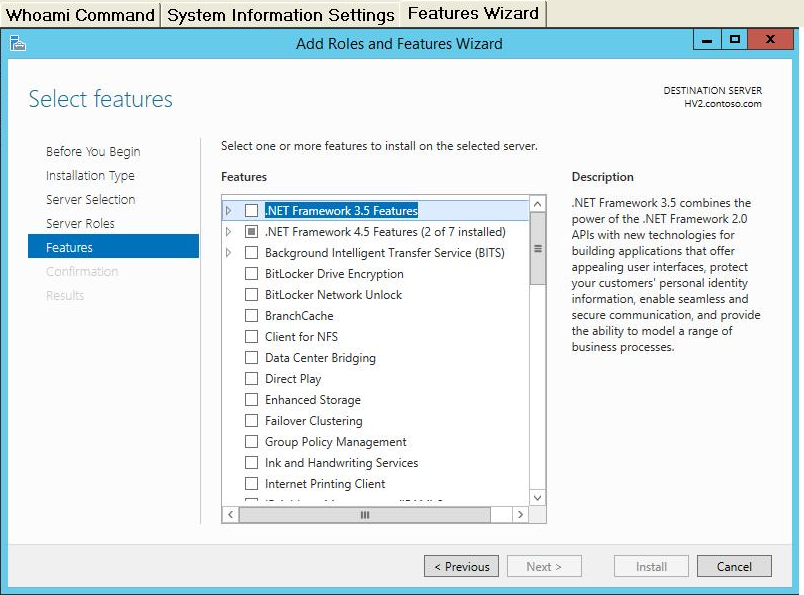Viewport: 804px width, 595px height.
Task: Go back with the Previous button
Action: point(461,566)
